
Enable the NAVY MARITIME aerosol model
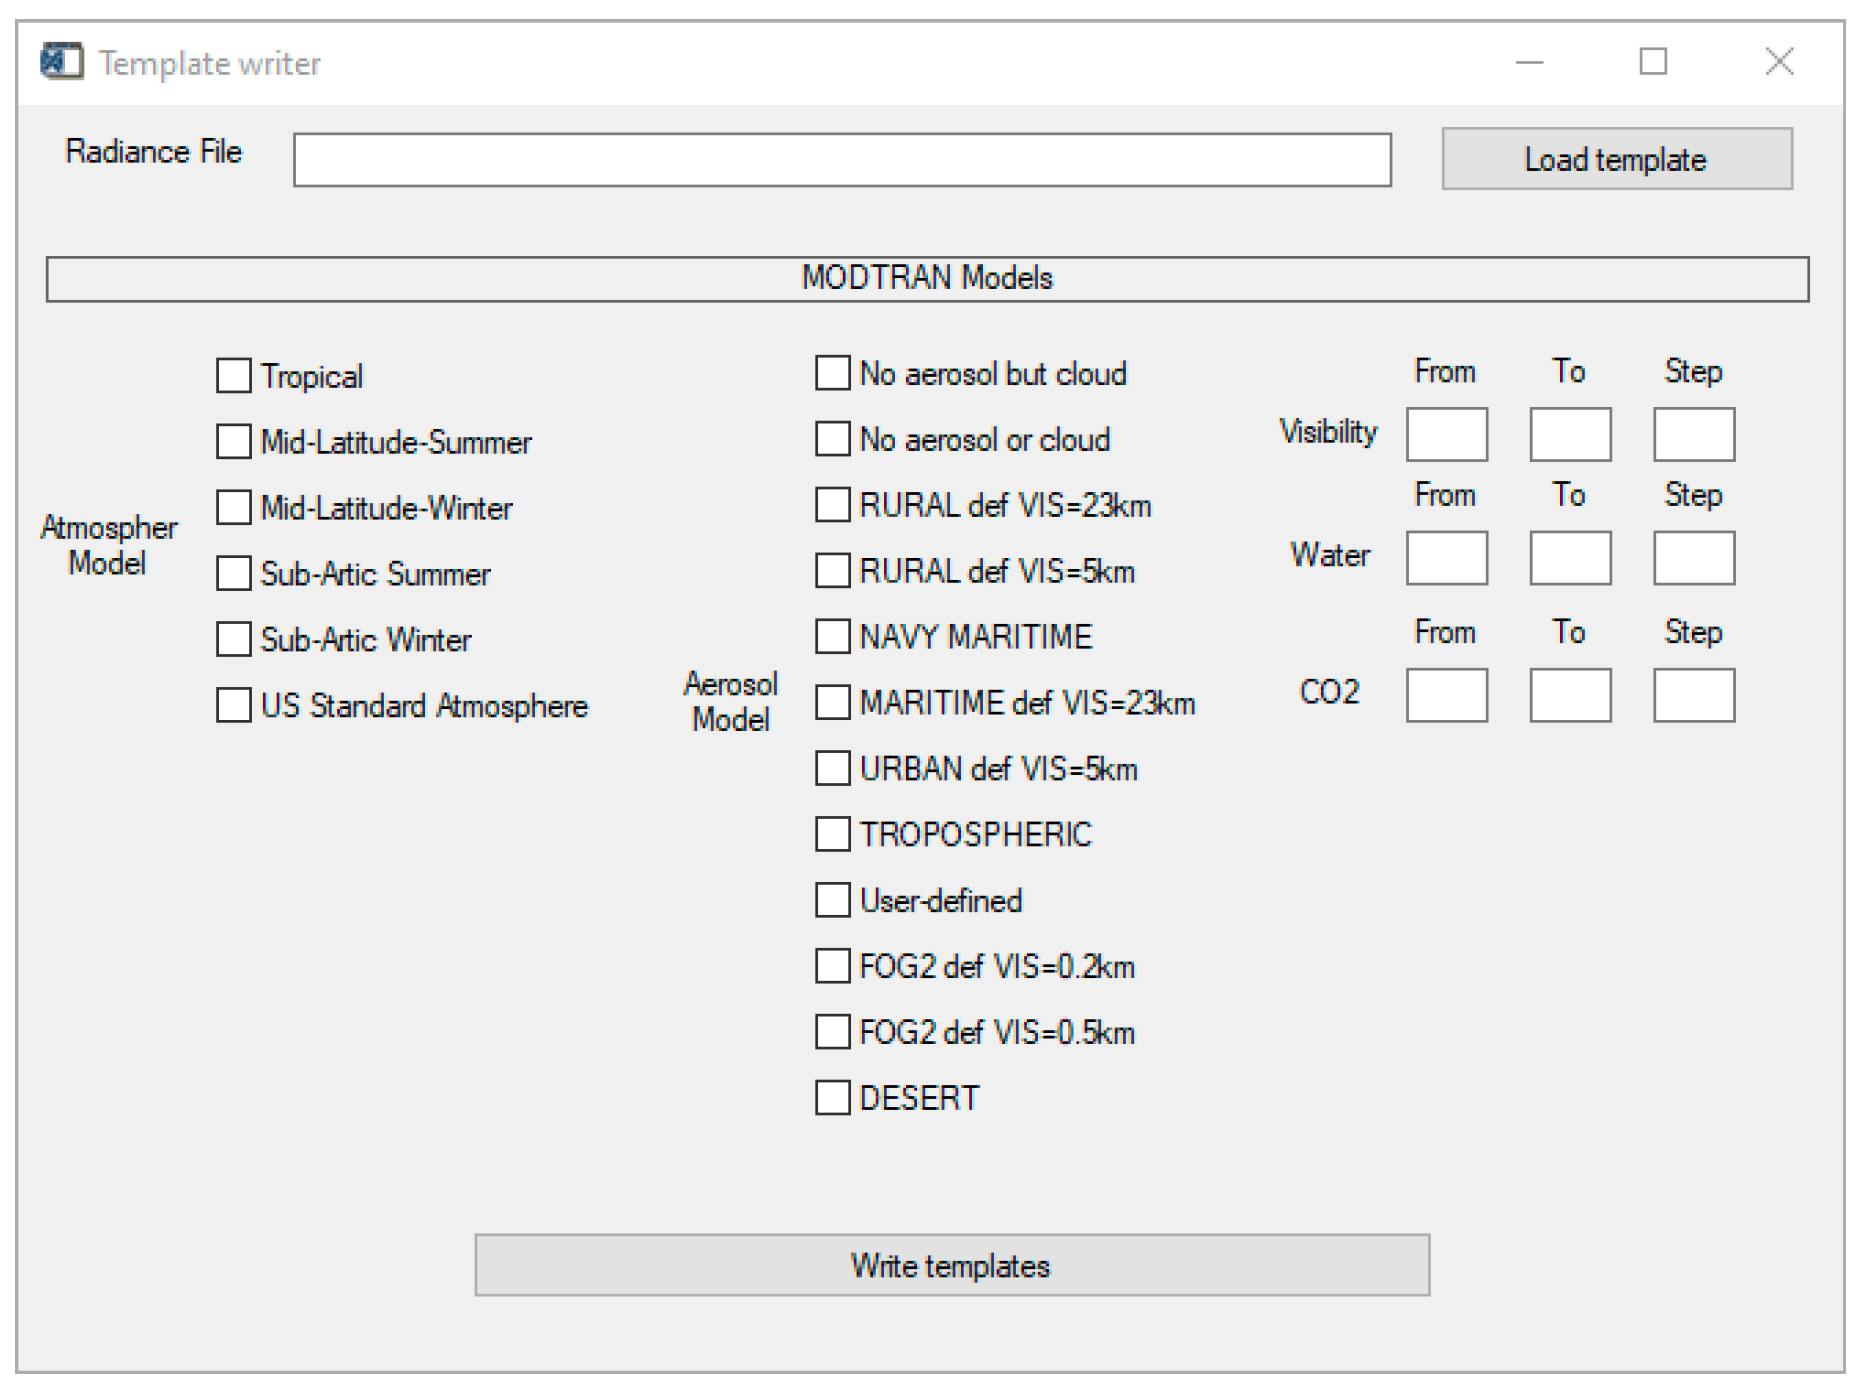tap(832, 636)
